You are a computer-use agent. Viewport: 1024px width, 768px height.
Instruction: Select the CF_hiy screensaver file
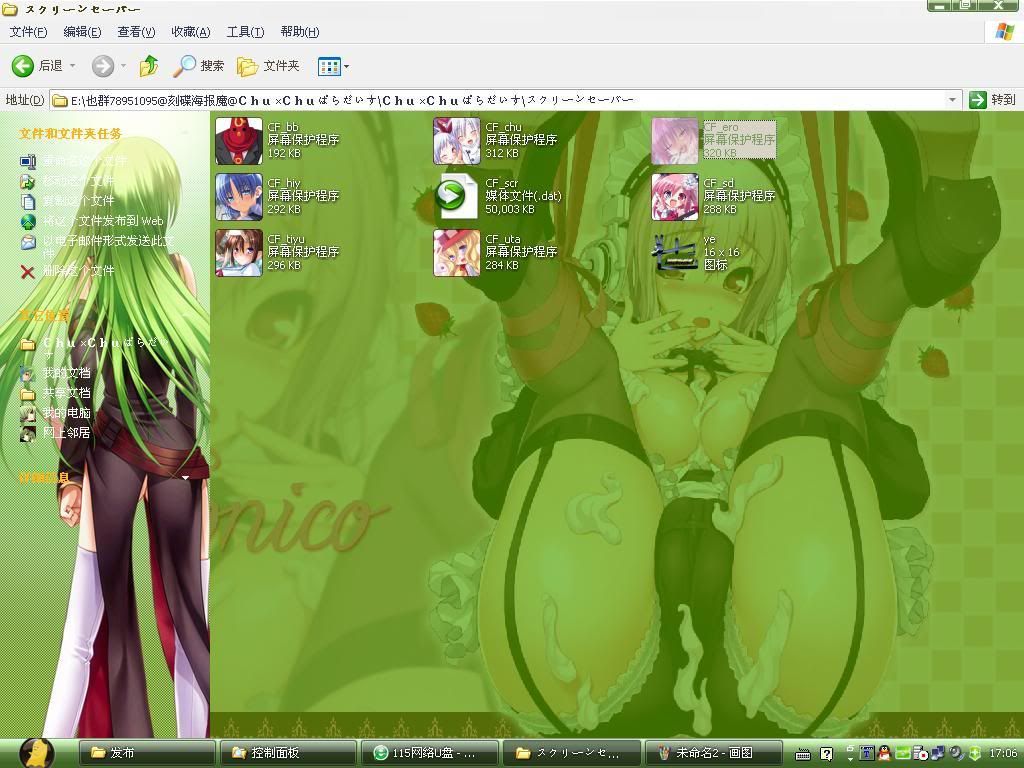(x=278, y=197)
